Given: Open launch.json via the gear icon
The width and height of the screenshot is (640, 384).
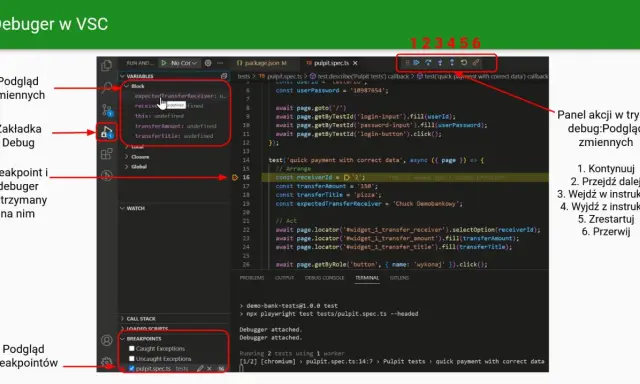Looking at the screenshot, I should tap(208, 63).
